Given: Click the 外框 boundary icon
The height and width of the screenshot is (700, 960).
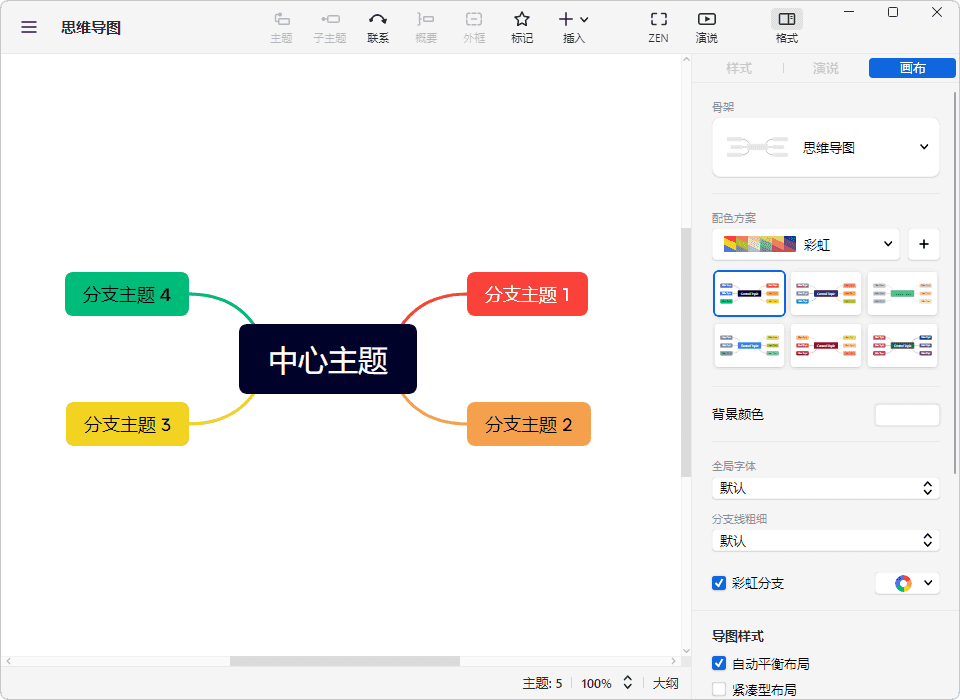Looking at the screenshot, I should (x=474, y=28).
